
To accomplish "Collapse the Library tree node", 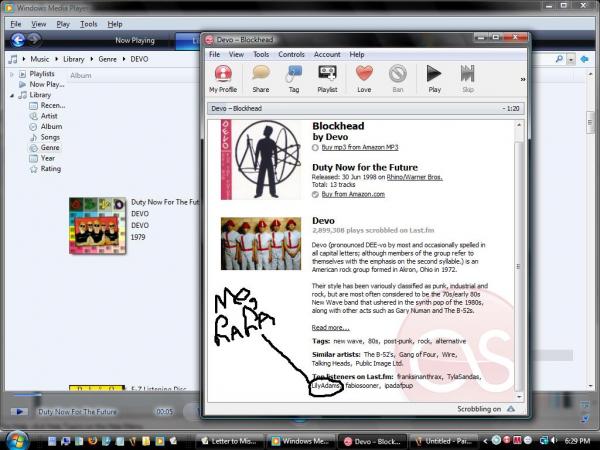I will [11, 95].
